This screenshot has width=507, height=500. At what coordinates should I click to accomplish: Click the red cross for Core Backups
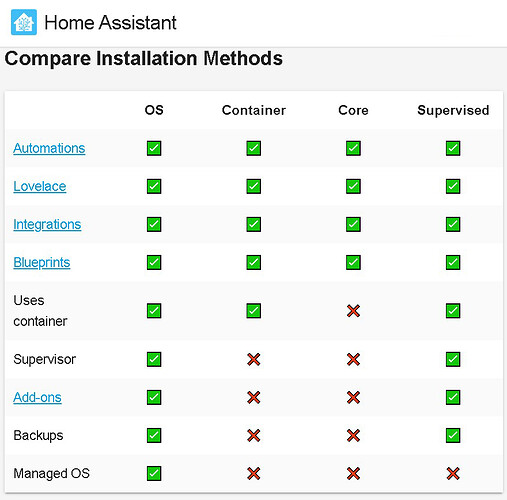[x=353, y=435]
